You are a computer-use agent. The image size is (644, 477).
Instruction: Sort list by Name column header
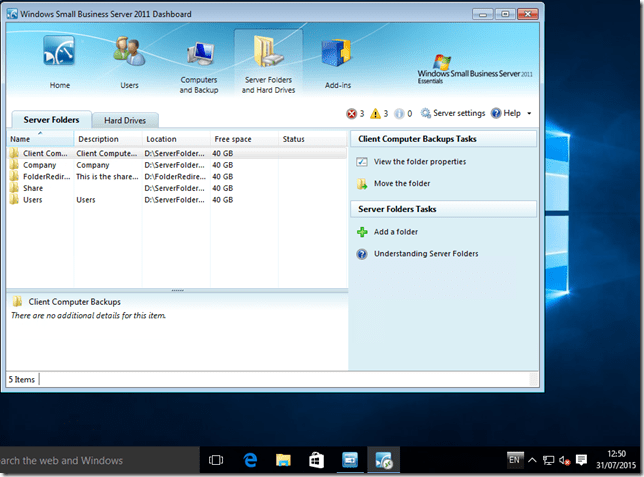click(40, 139)
